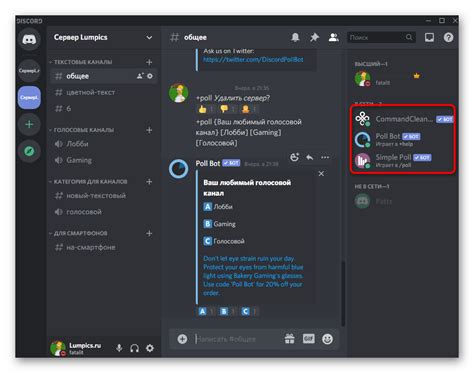Click invite people icon on общее channel
The width and height of the screenshot is (474, 373).
(140, 76)
